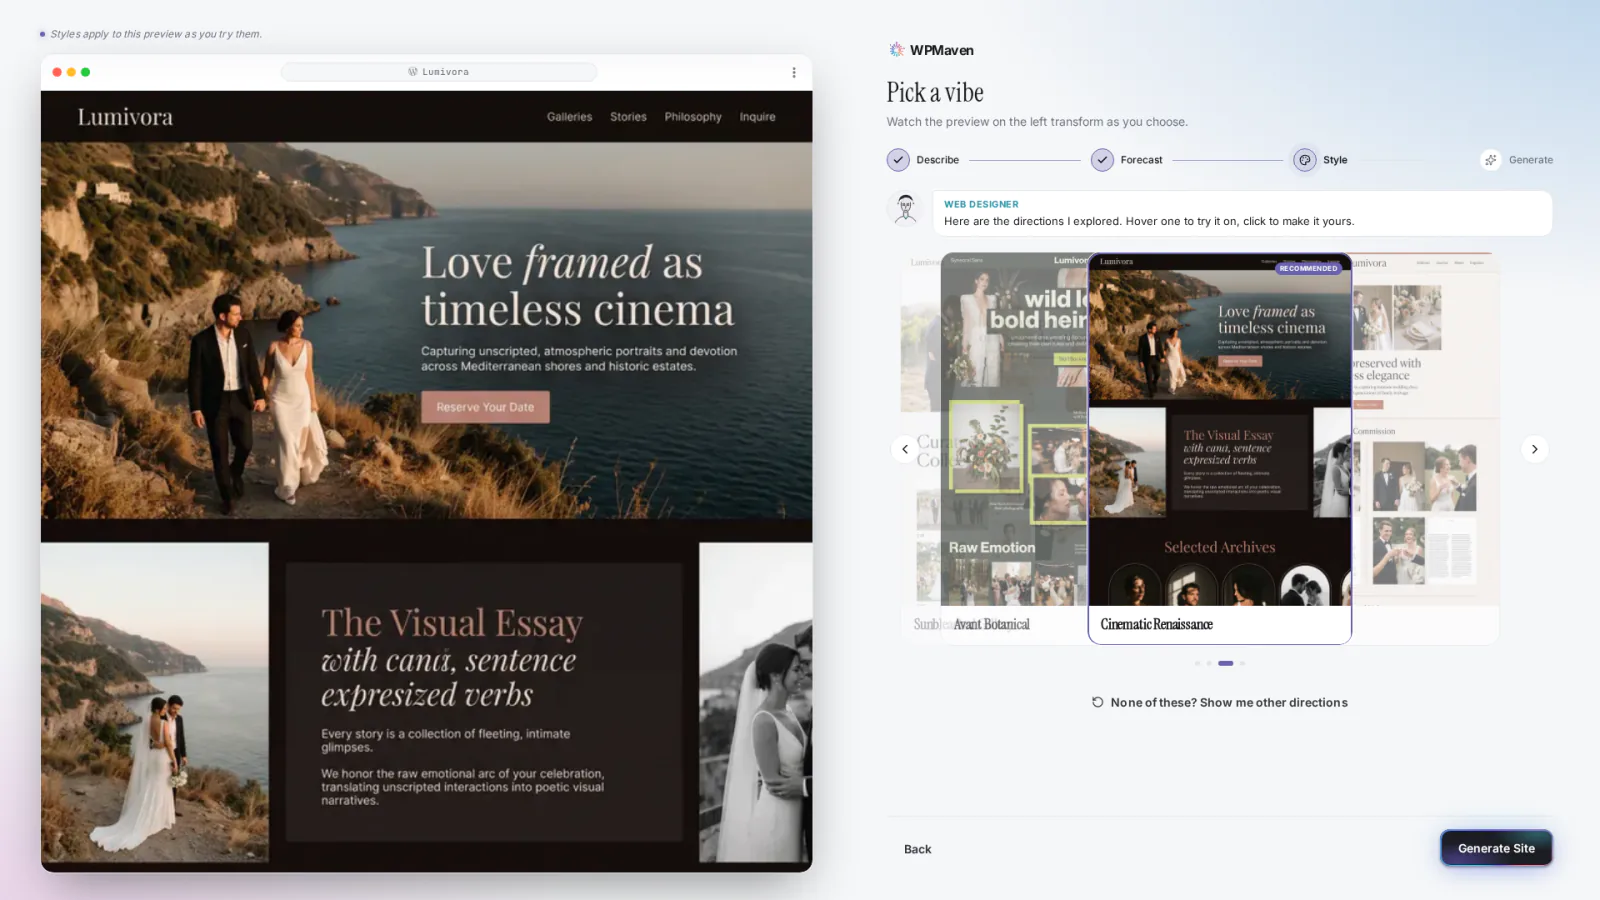The image size is (1600, 900).
Task: Open Stories in the Lumivora preview nav
Action: click(x=628, y=117)
